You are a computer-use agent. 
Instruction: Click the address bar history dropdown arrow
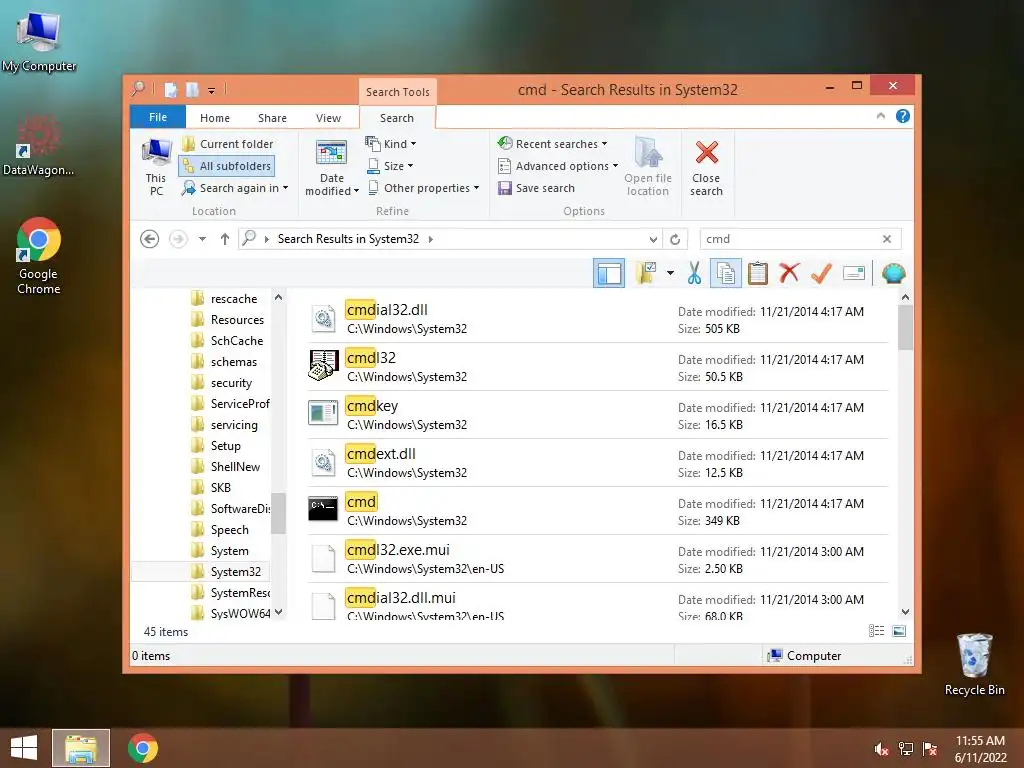[x=652, y=239]
